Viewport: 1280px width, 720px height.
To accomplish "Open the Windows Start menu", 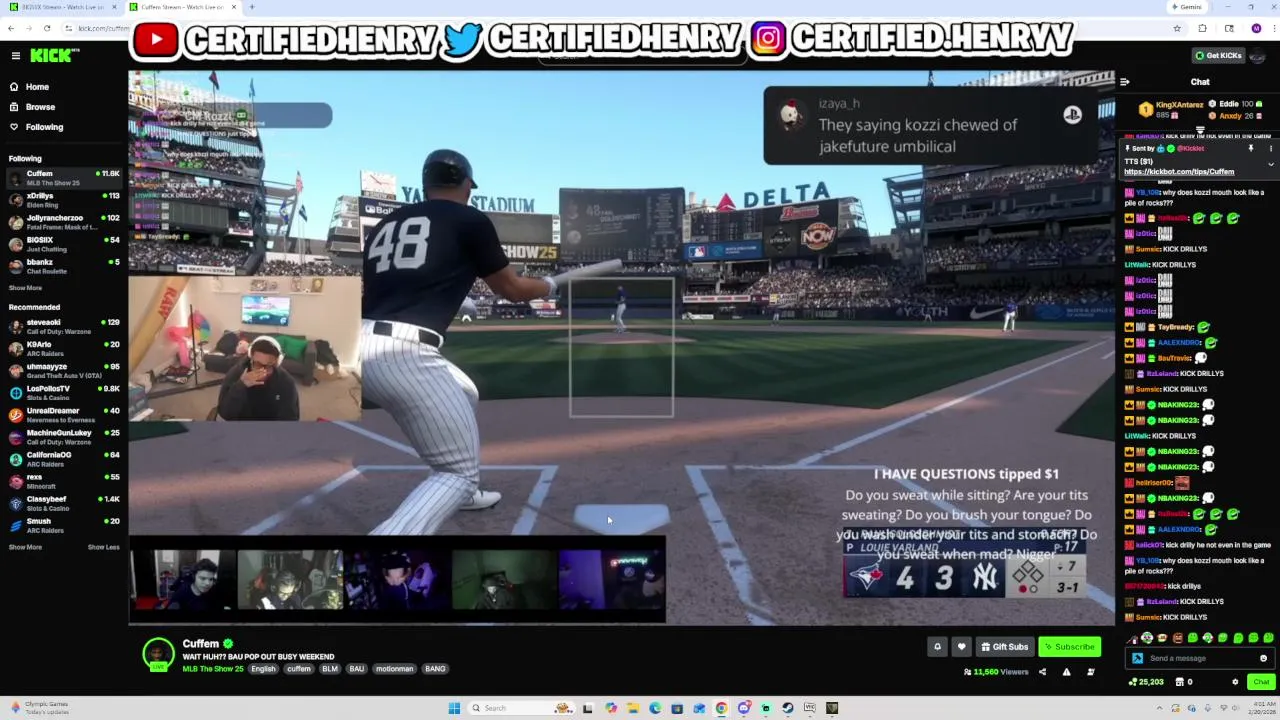I will (x=454, y=708).
